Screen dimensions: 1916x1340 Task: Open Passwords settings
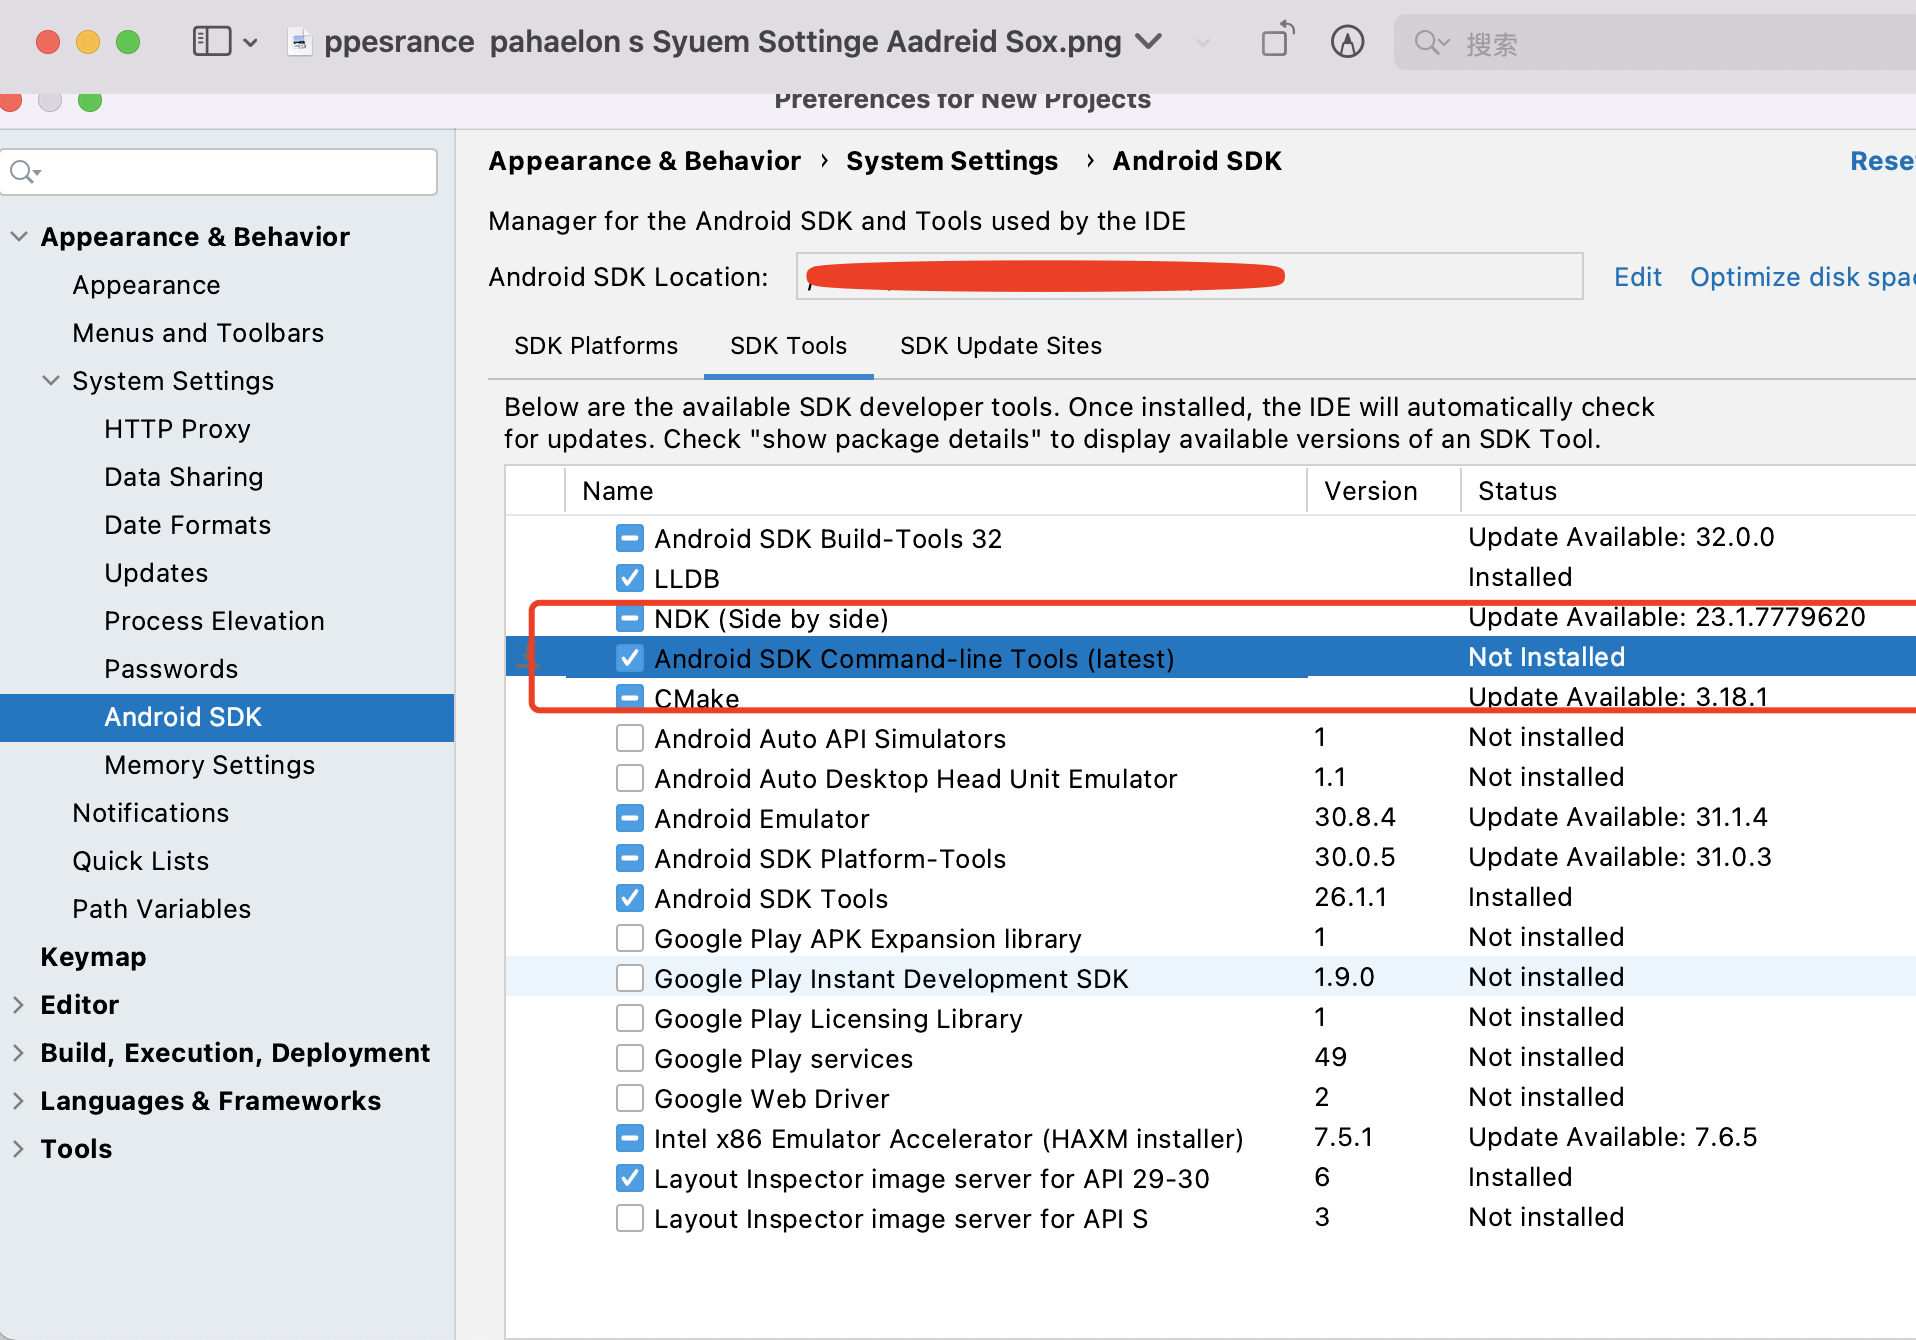(x=171, y=669)
